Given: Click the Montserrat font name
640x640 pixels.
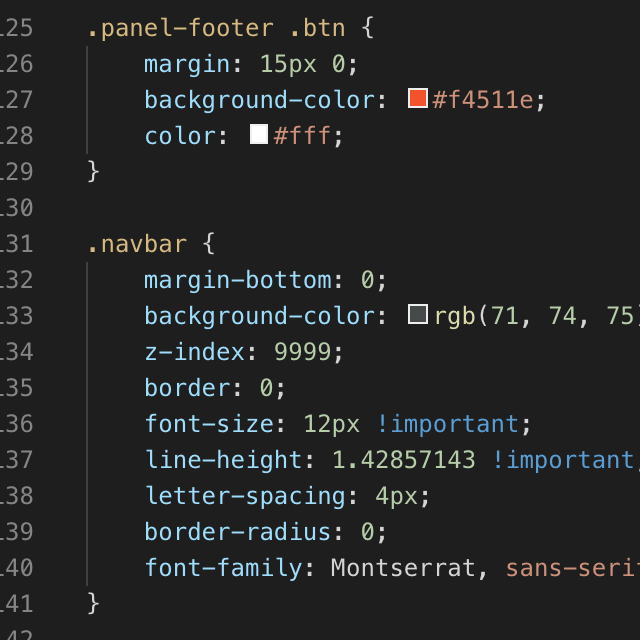Looking at the screenshot, I should click(403, 568).
